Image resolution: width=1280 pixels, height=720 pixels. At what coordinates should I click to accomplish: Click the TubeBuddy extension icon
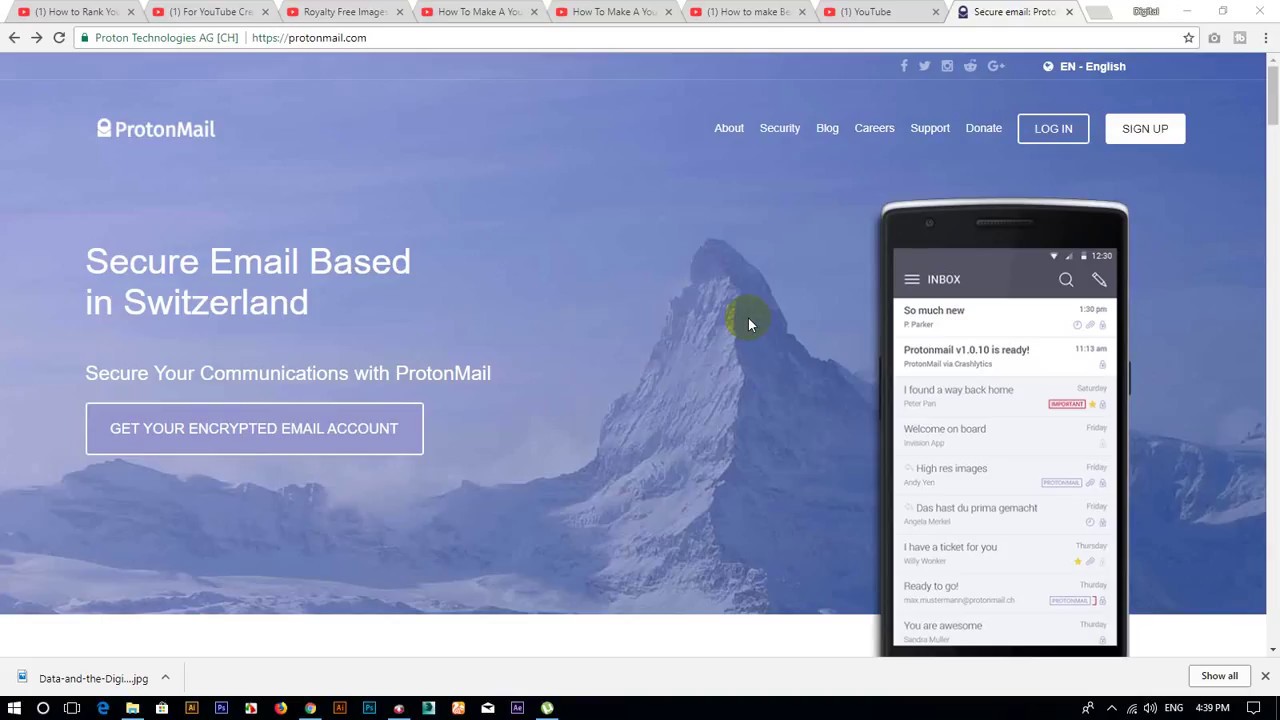coord(1240,38)
